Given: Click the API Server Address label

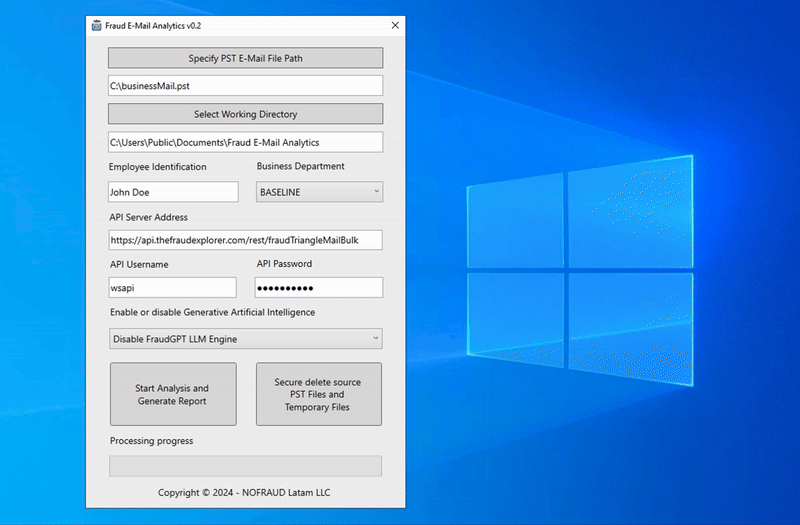Looking at the screenshot, I should [x=148, y=217].
